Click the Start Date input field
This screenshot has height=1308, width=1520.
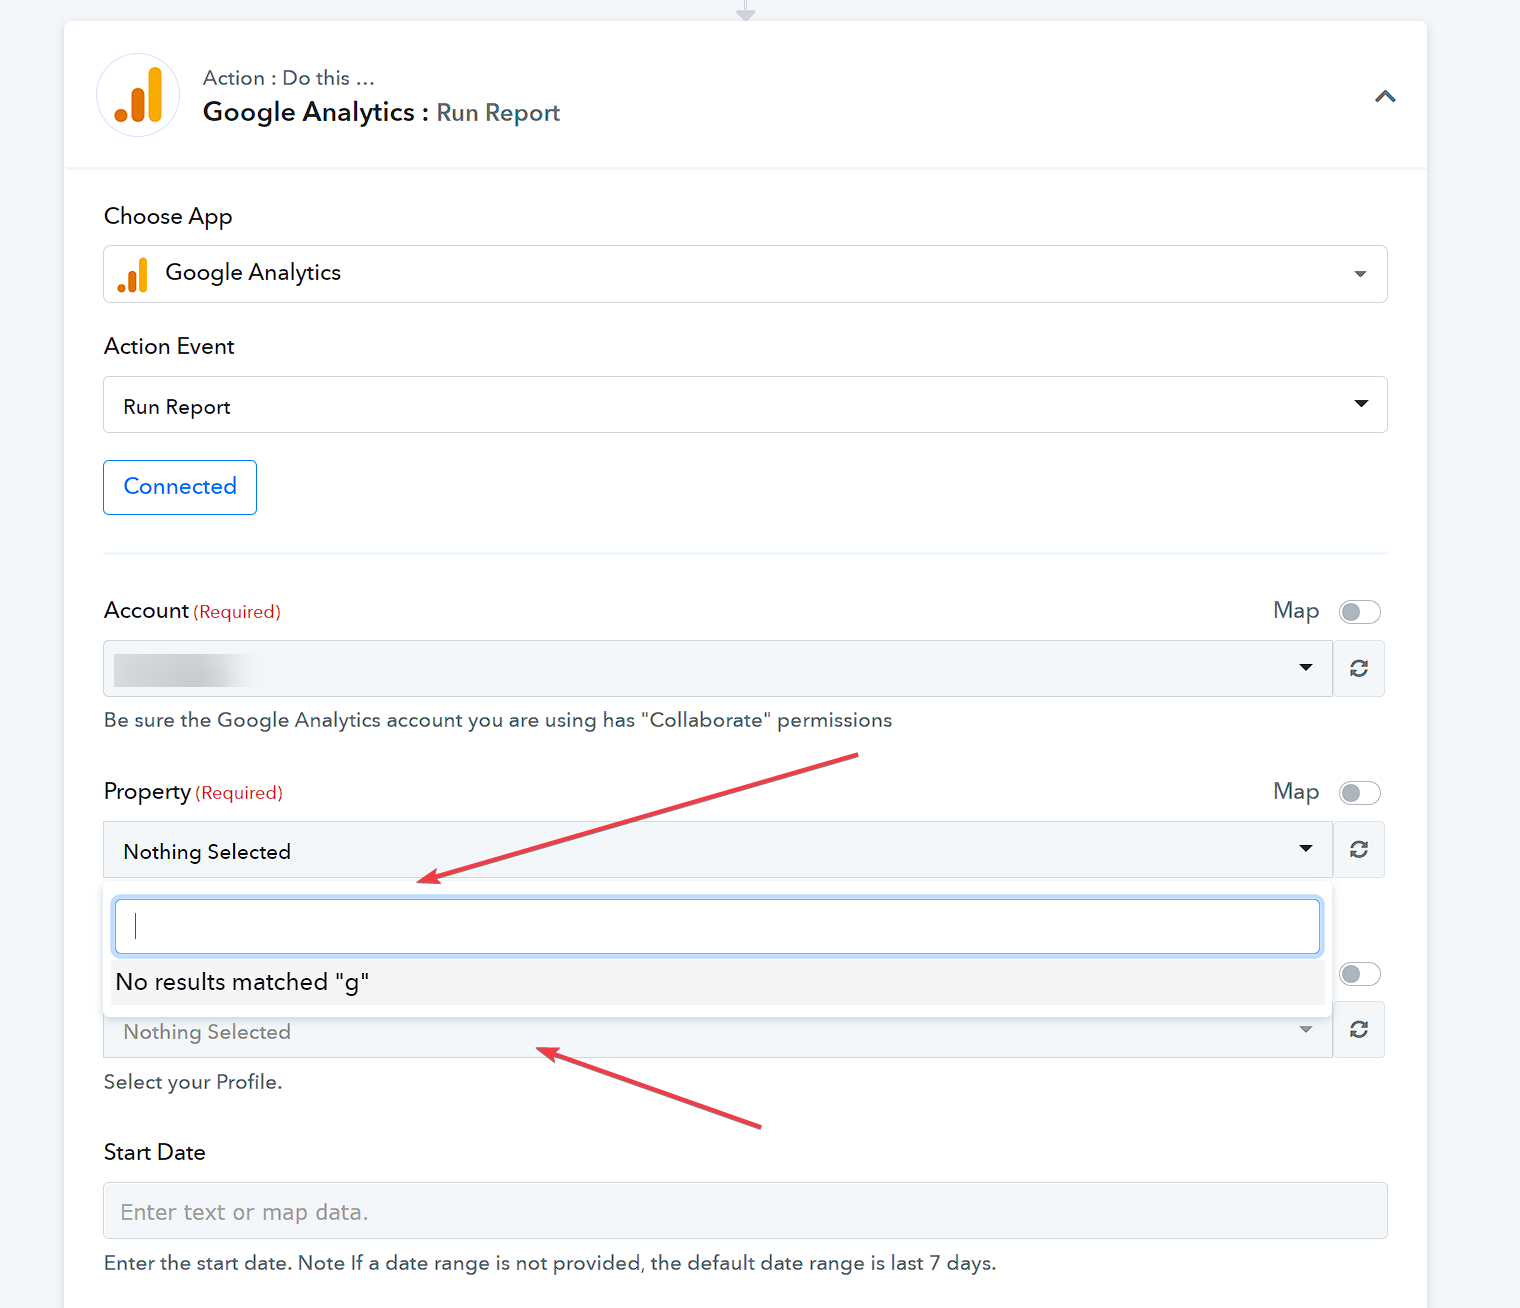click(x=745, y=1211)
